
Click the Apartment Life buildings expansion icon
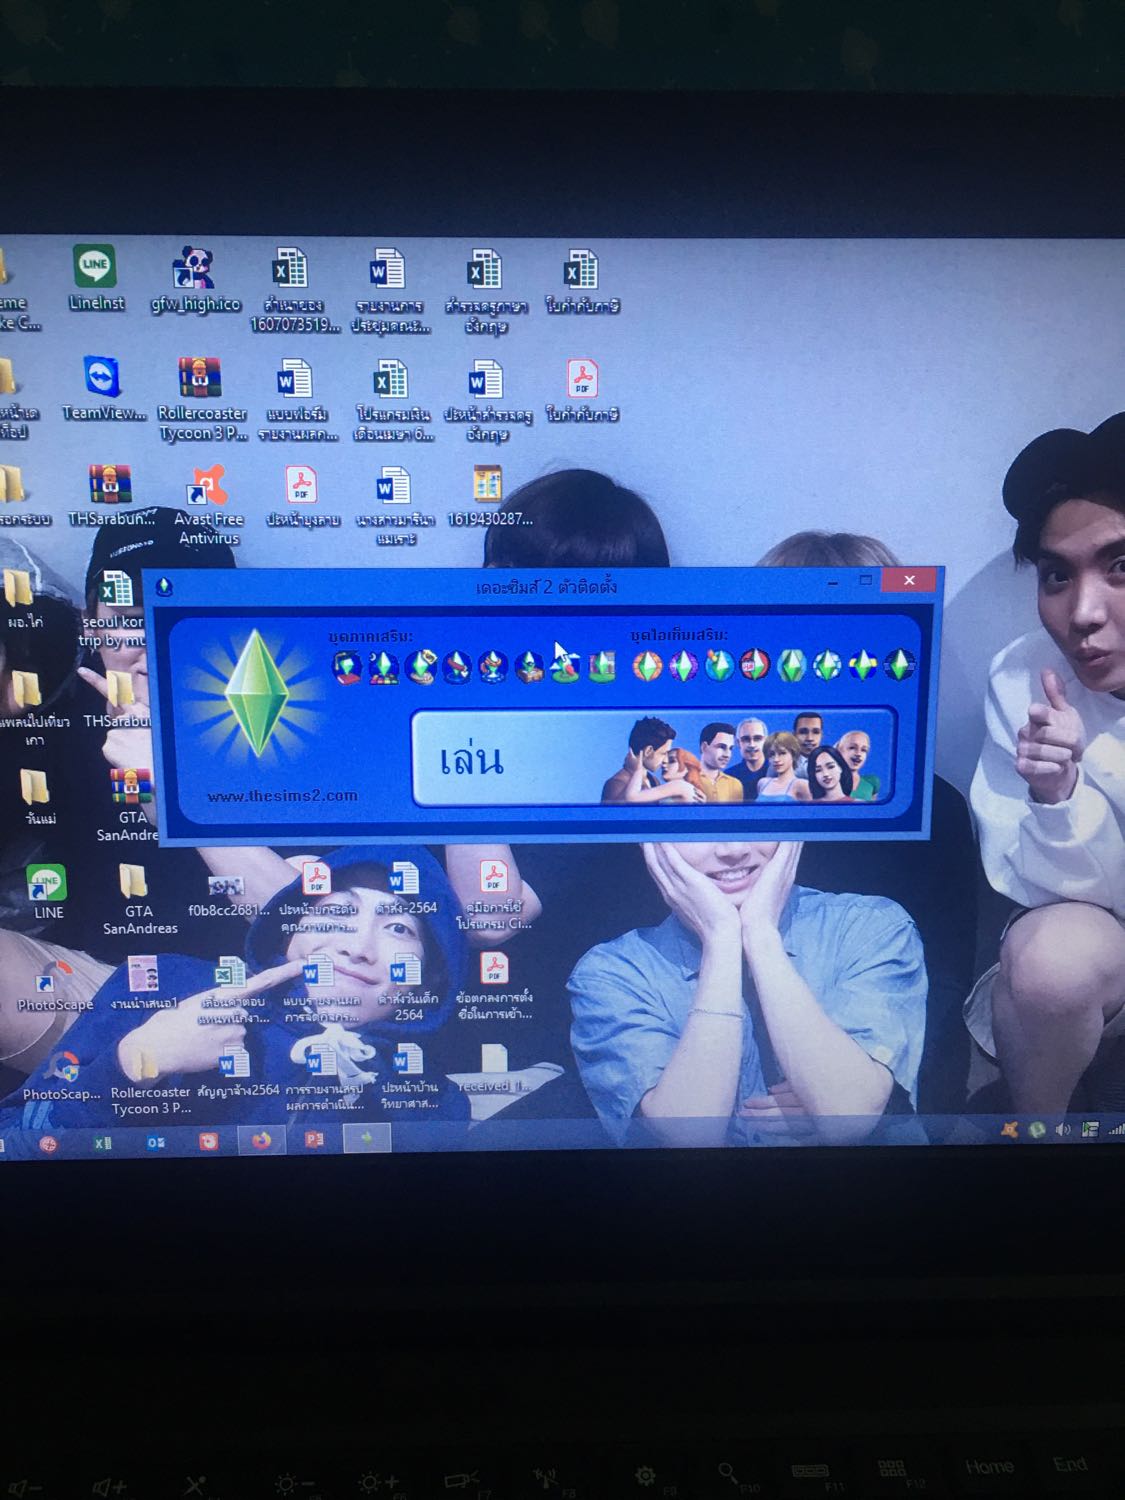point(601,666)
